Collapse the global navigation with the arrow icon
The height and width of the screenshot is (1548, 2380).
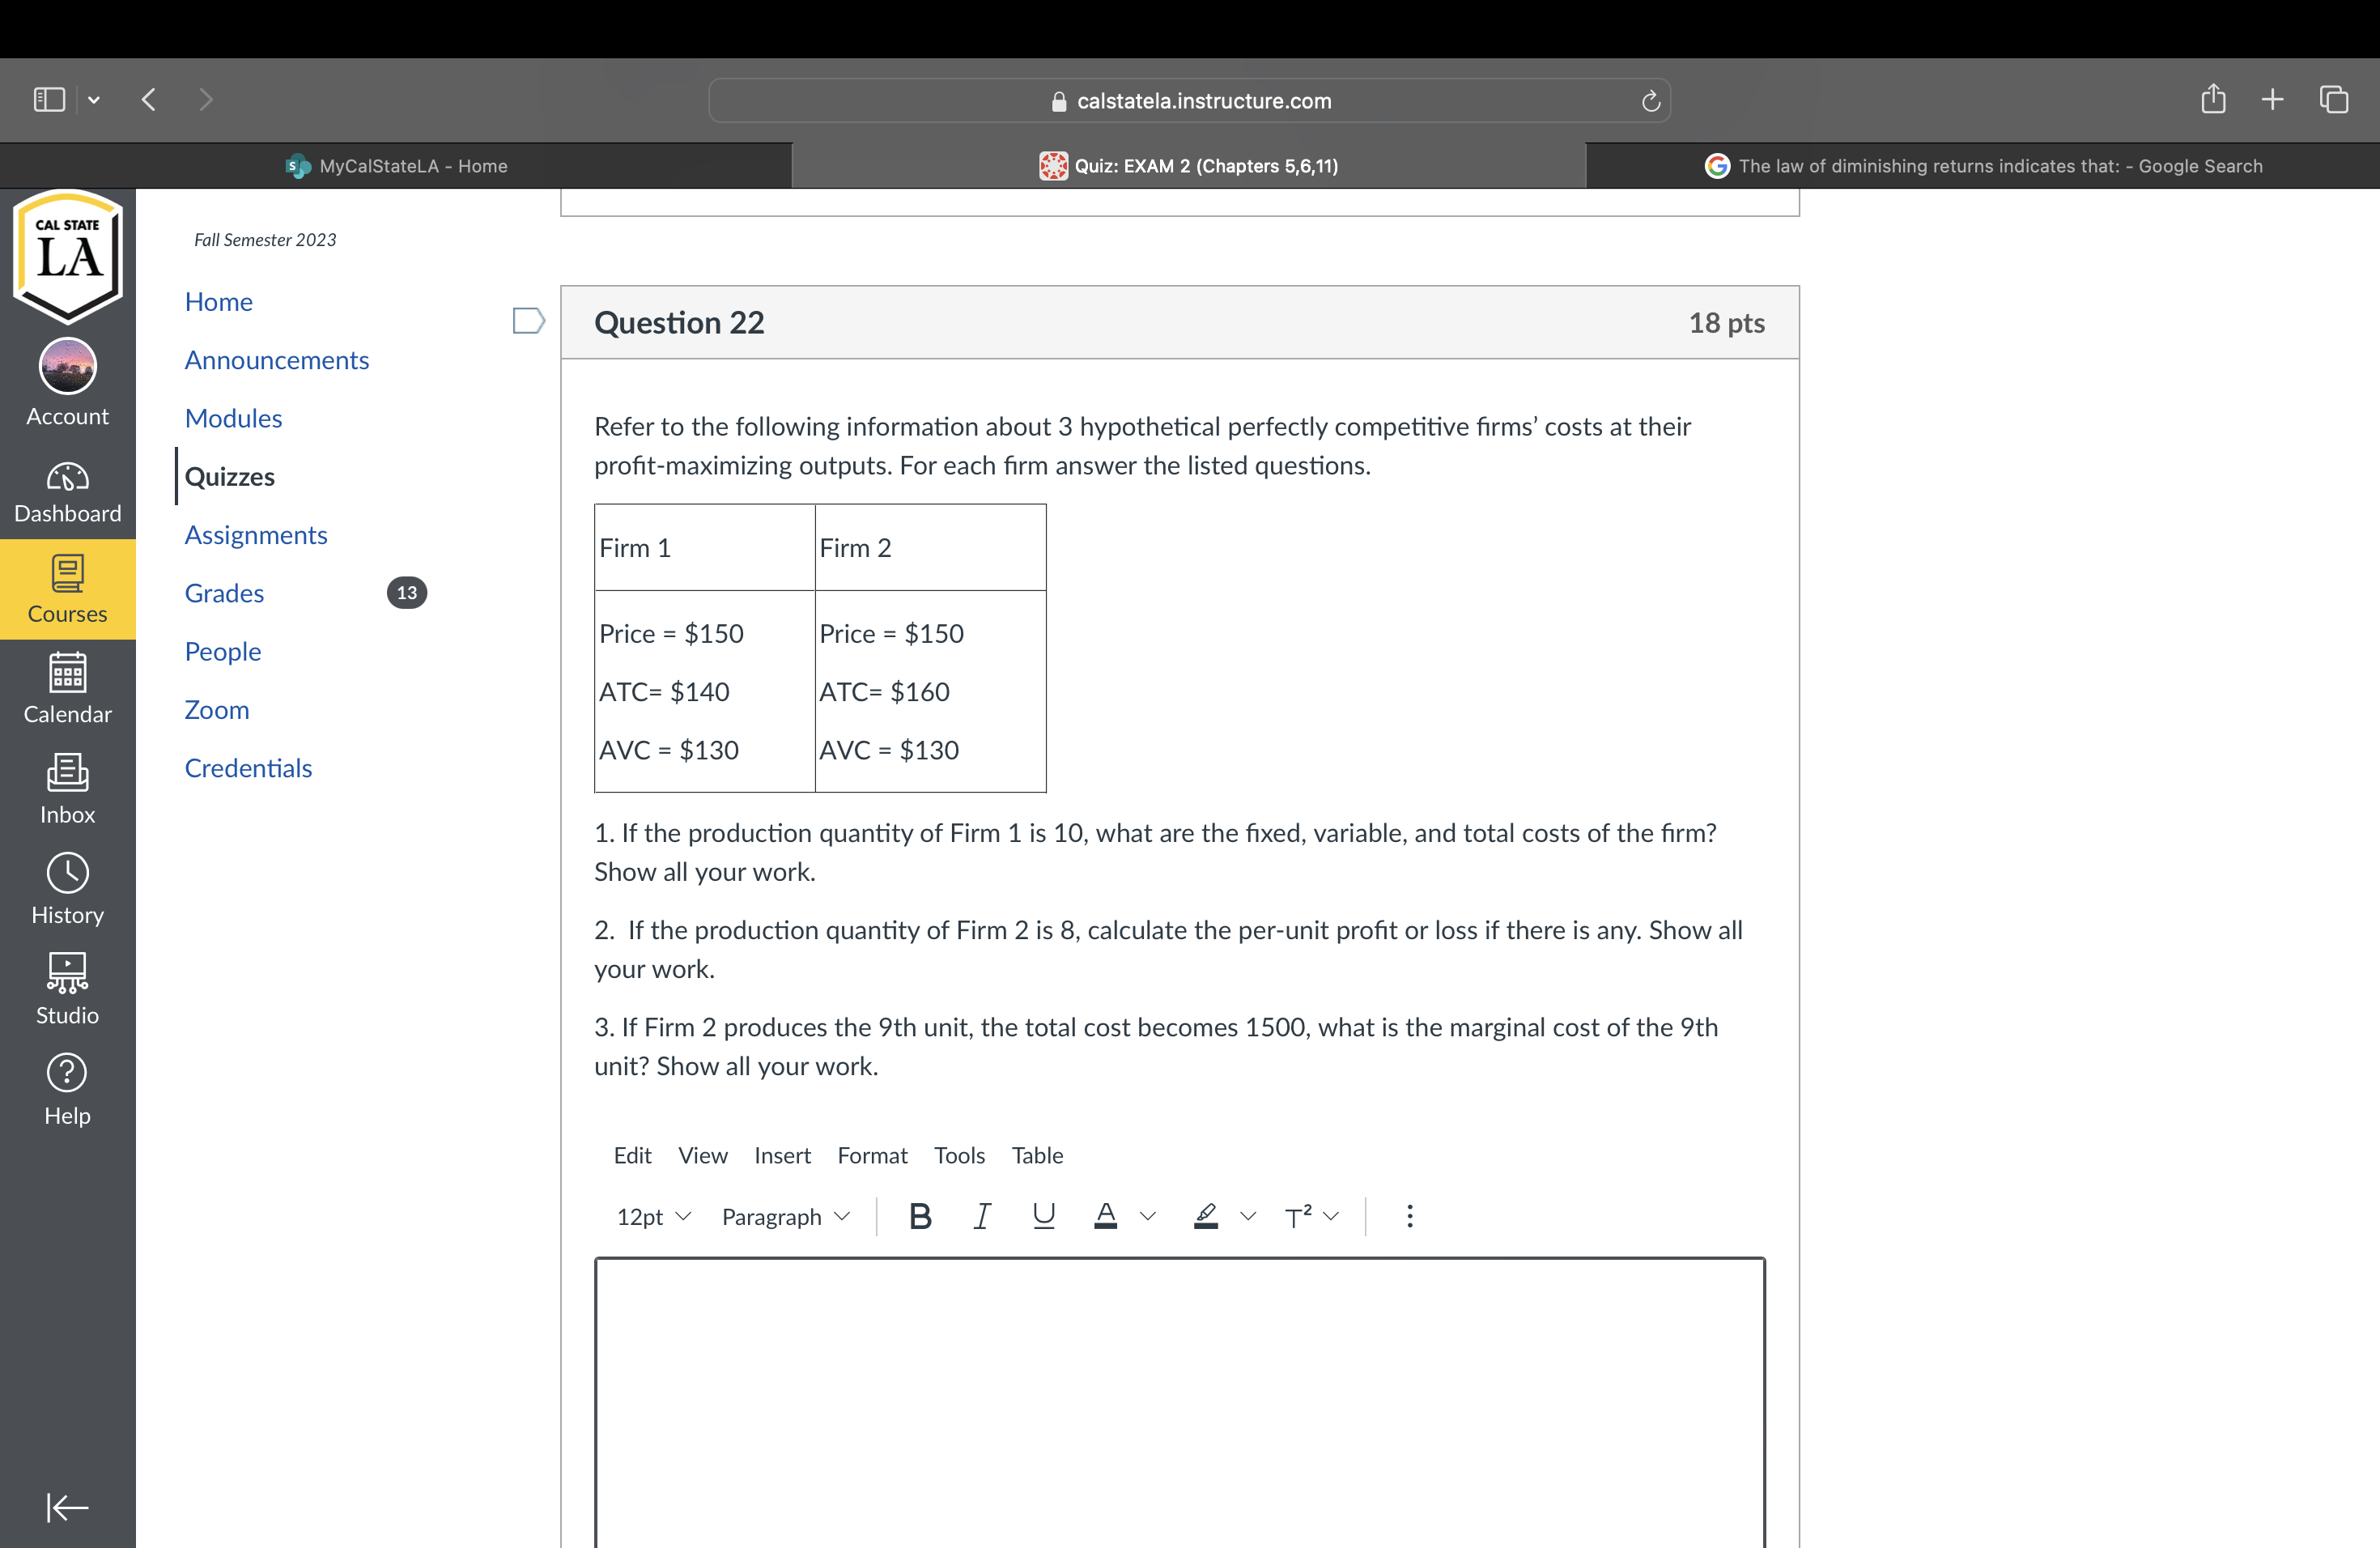(67, 1506)
